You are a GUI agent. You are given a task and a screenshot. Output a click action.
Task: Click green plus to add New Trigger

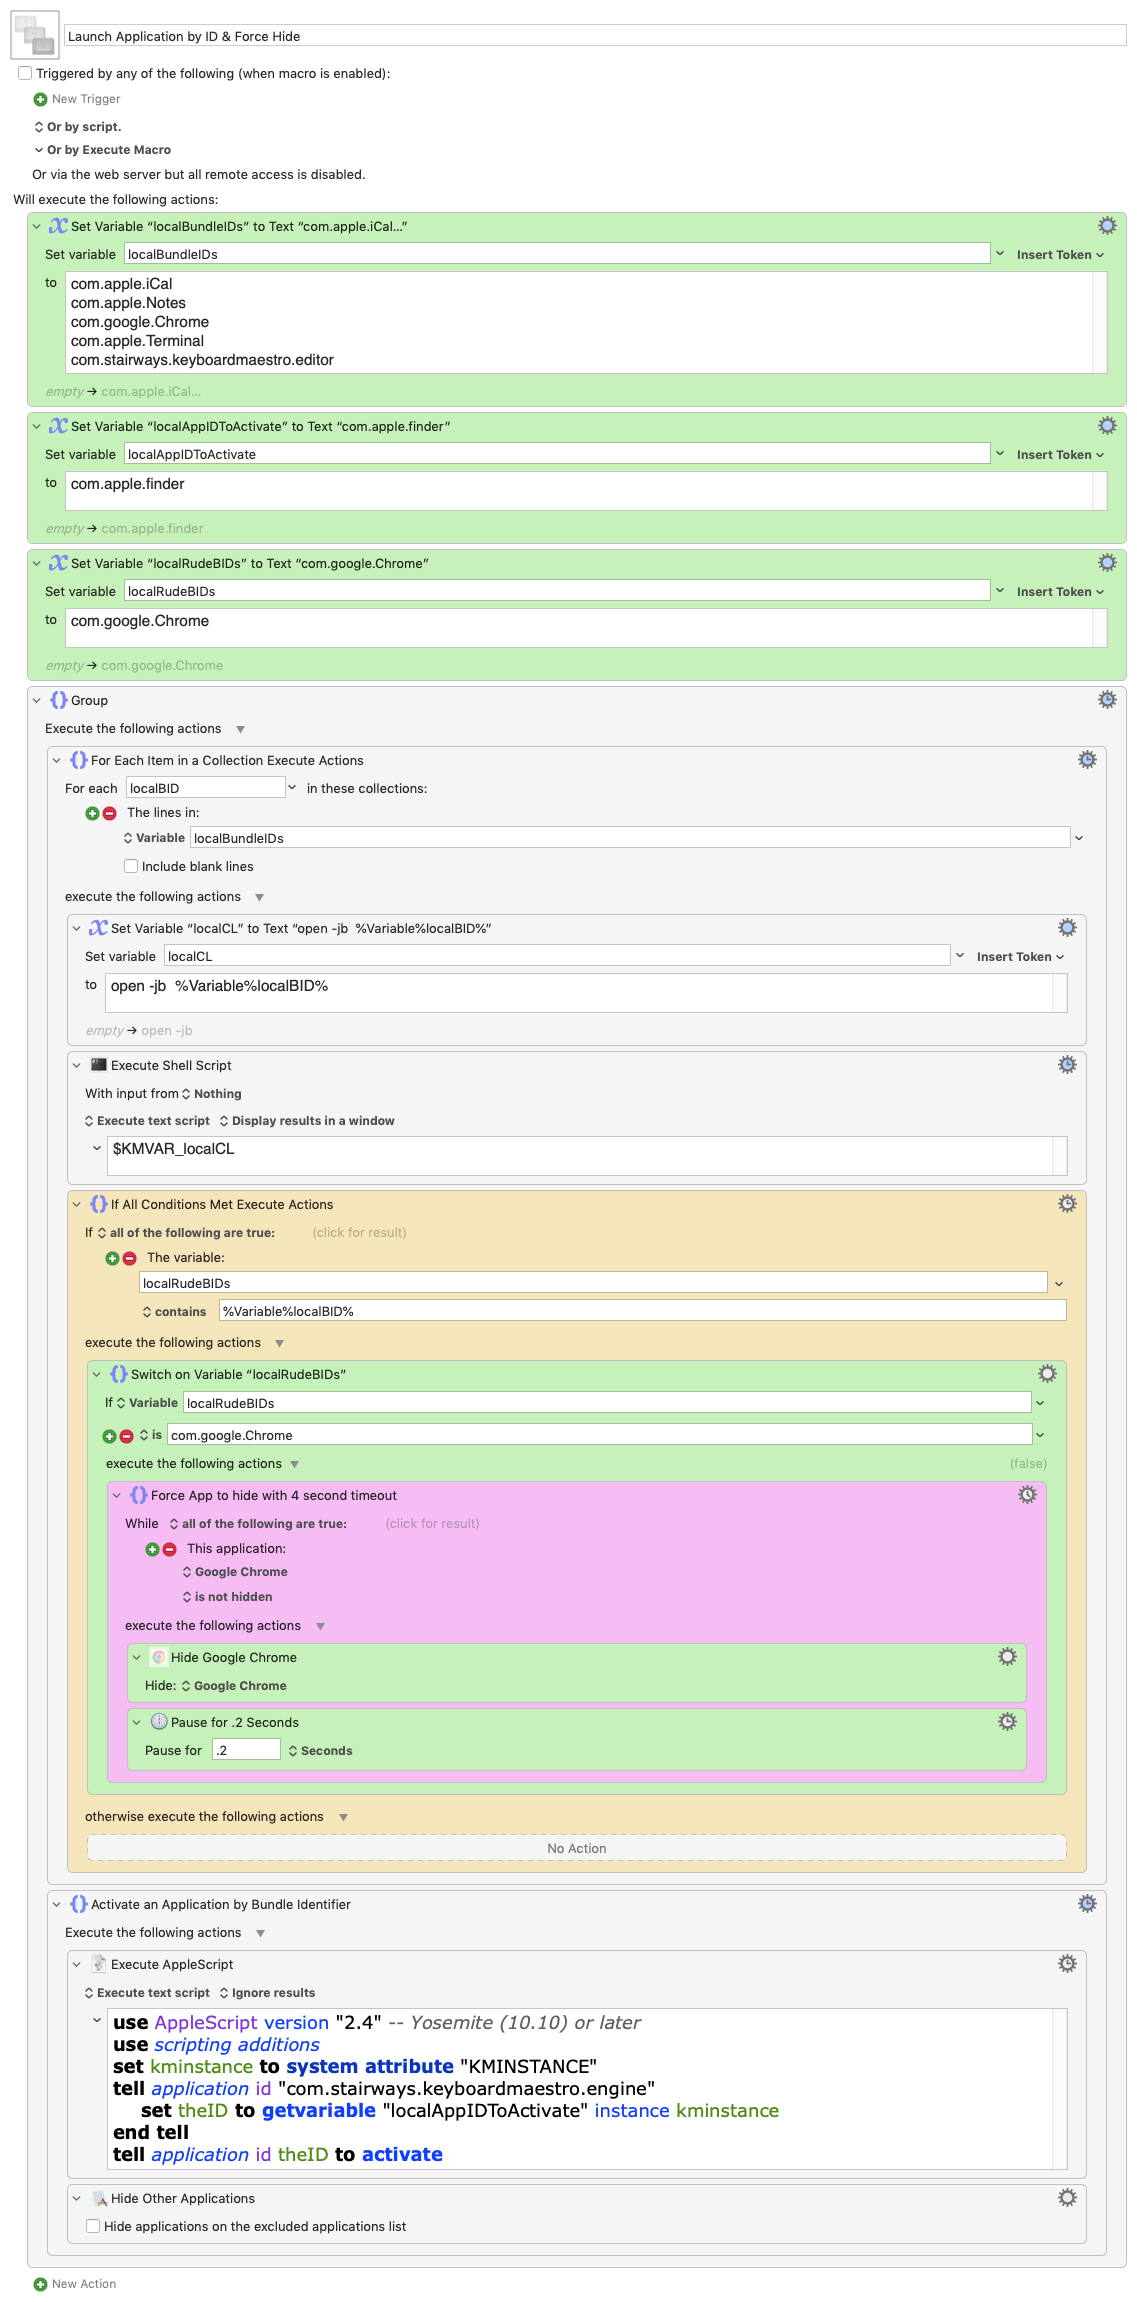tap(40, 99)
